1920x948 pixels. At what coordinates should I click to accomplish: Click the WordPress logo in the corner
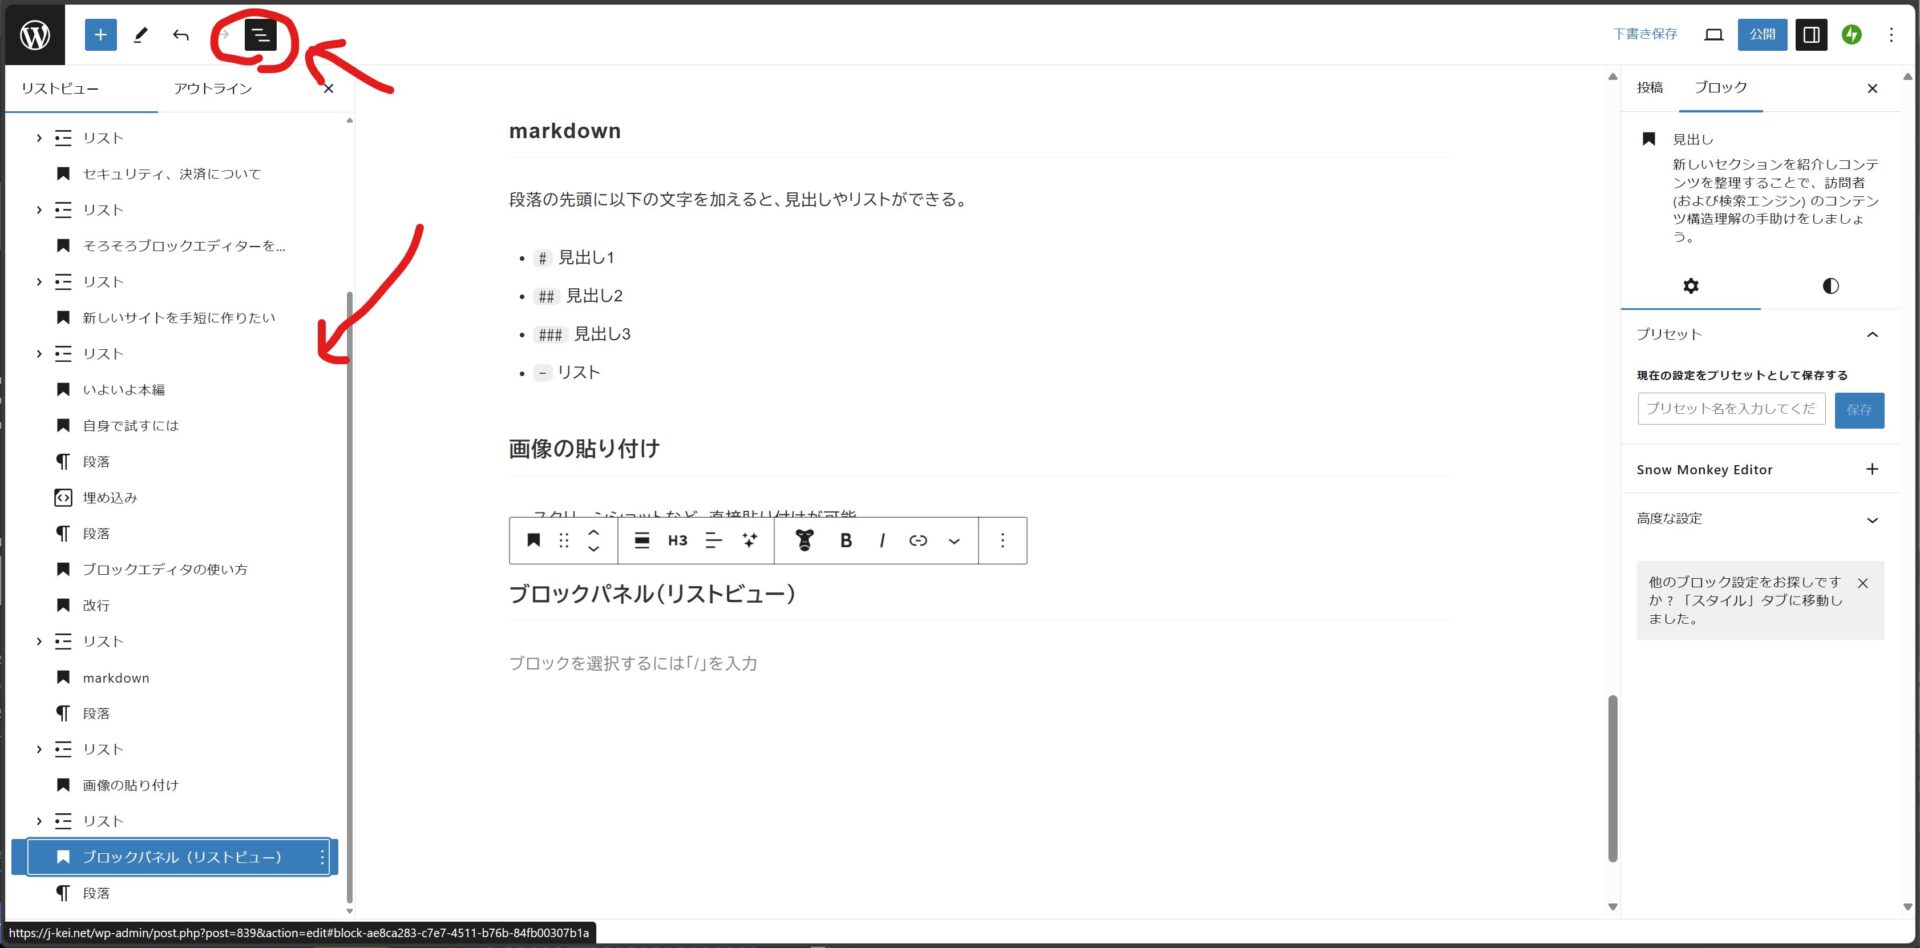[x=35, y=34]
